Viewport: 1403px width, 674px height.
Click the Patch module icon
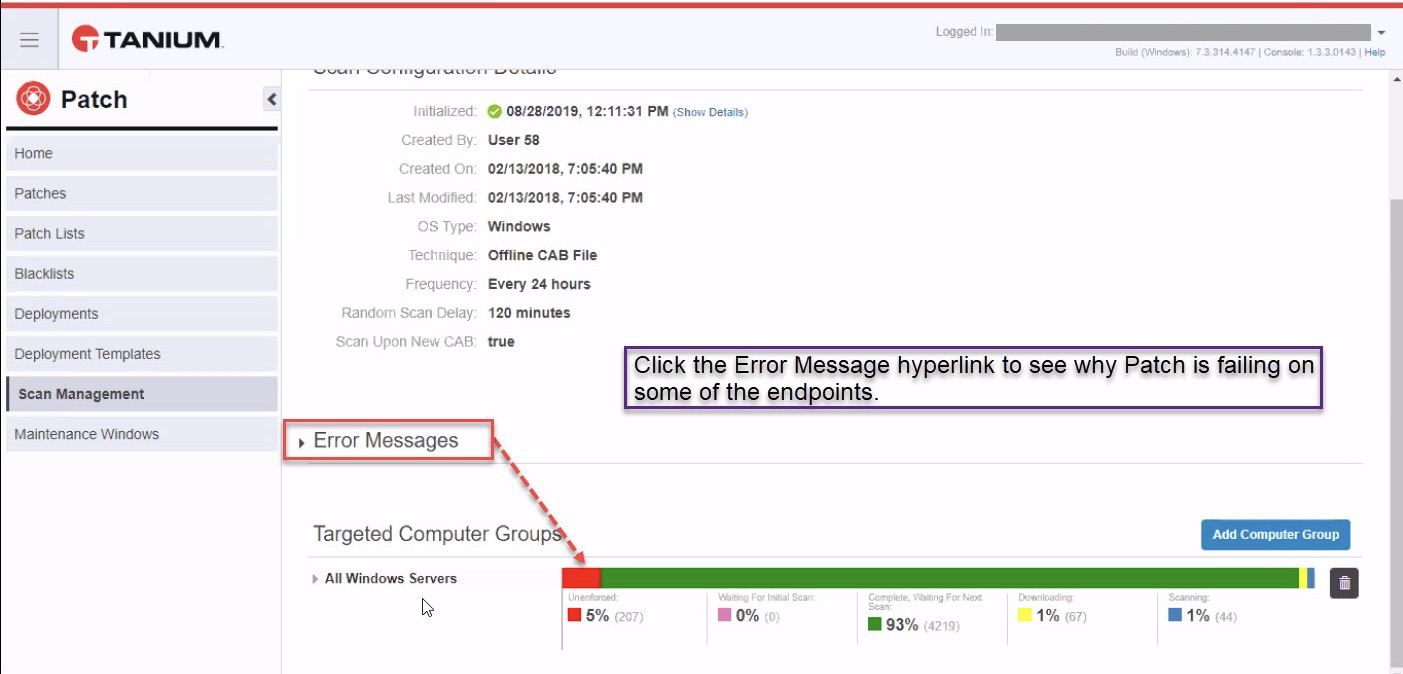point(33,99)
